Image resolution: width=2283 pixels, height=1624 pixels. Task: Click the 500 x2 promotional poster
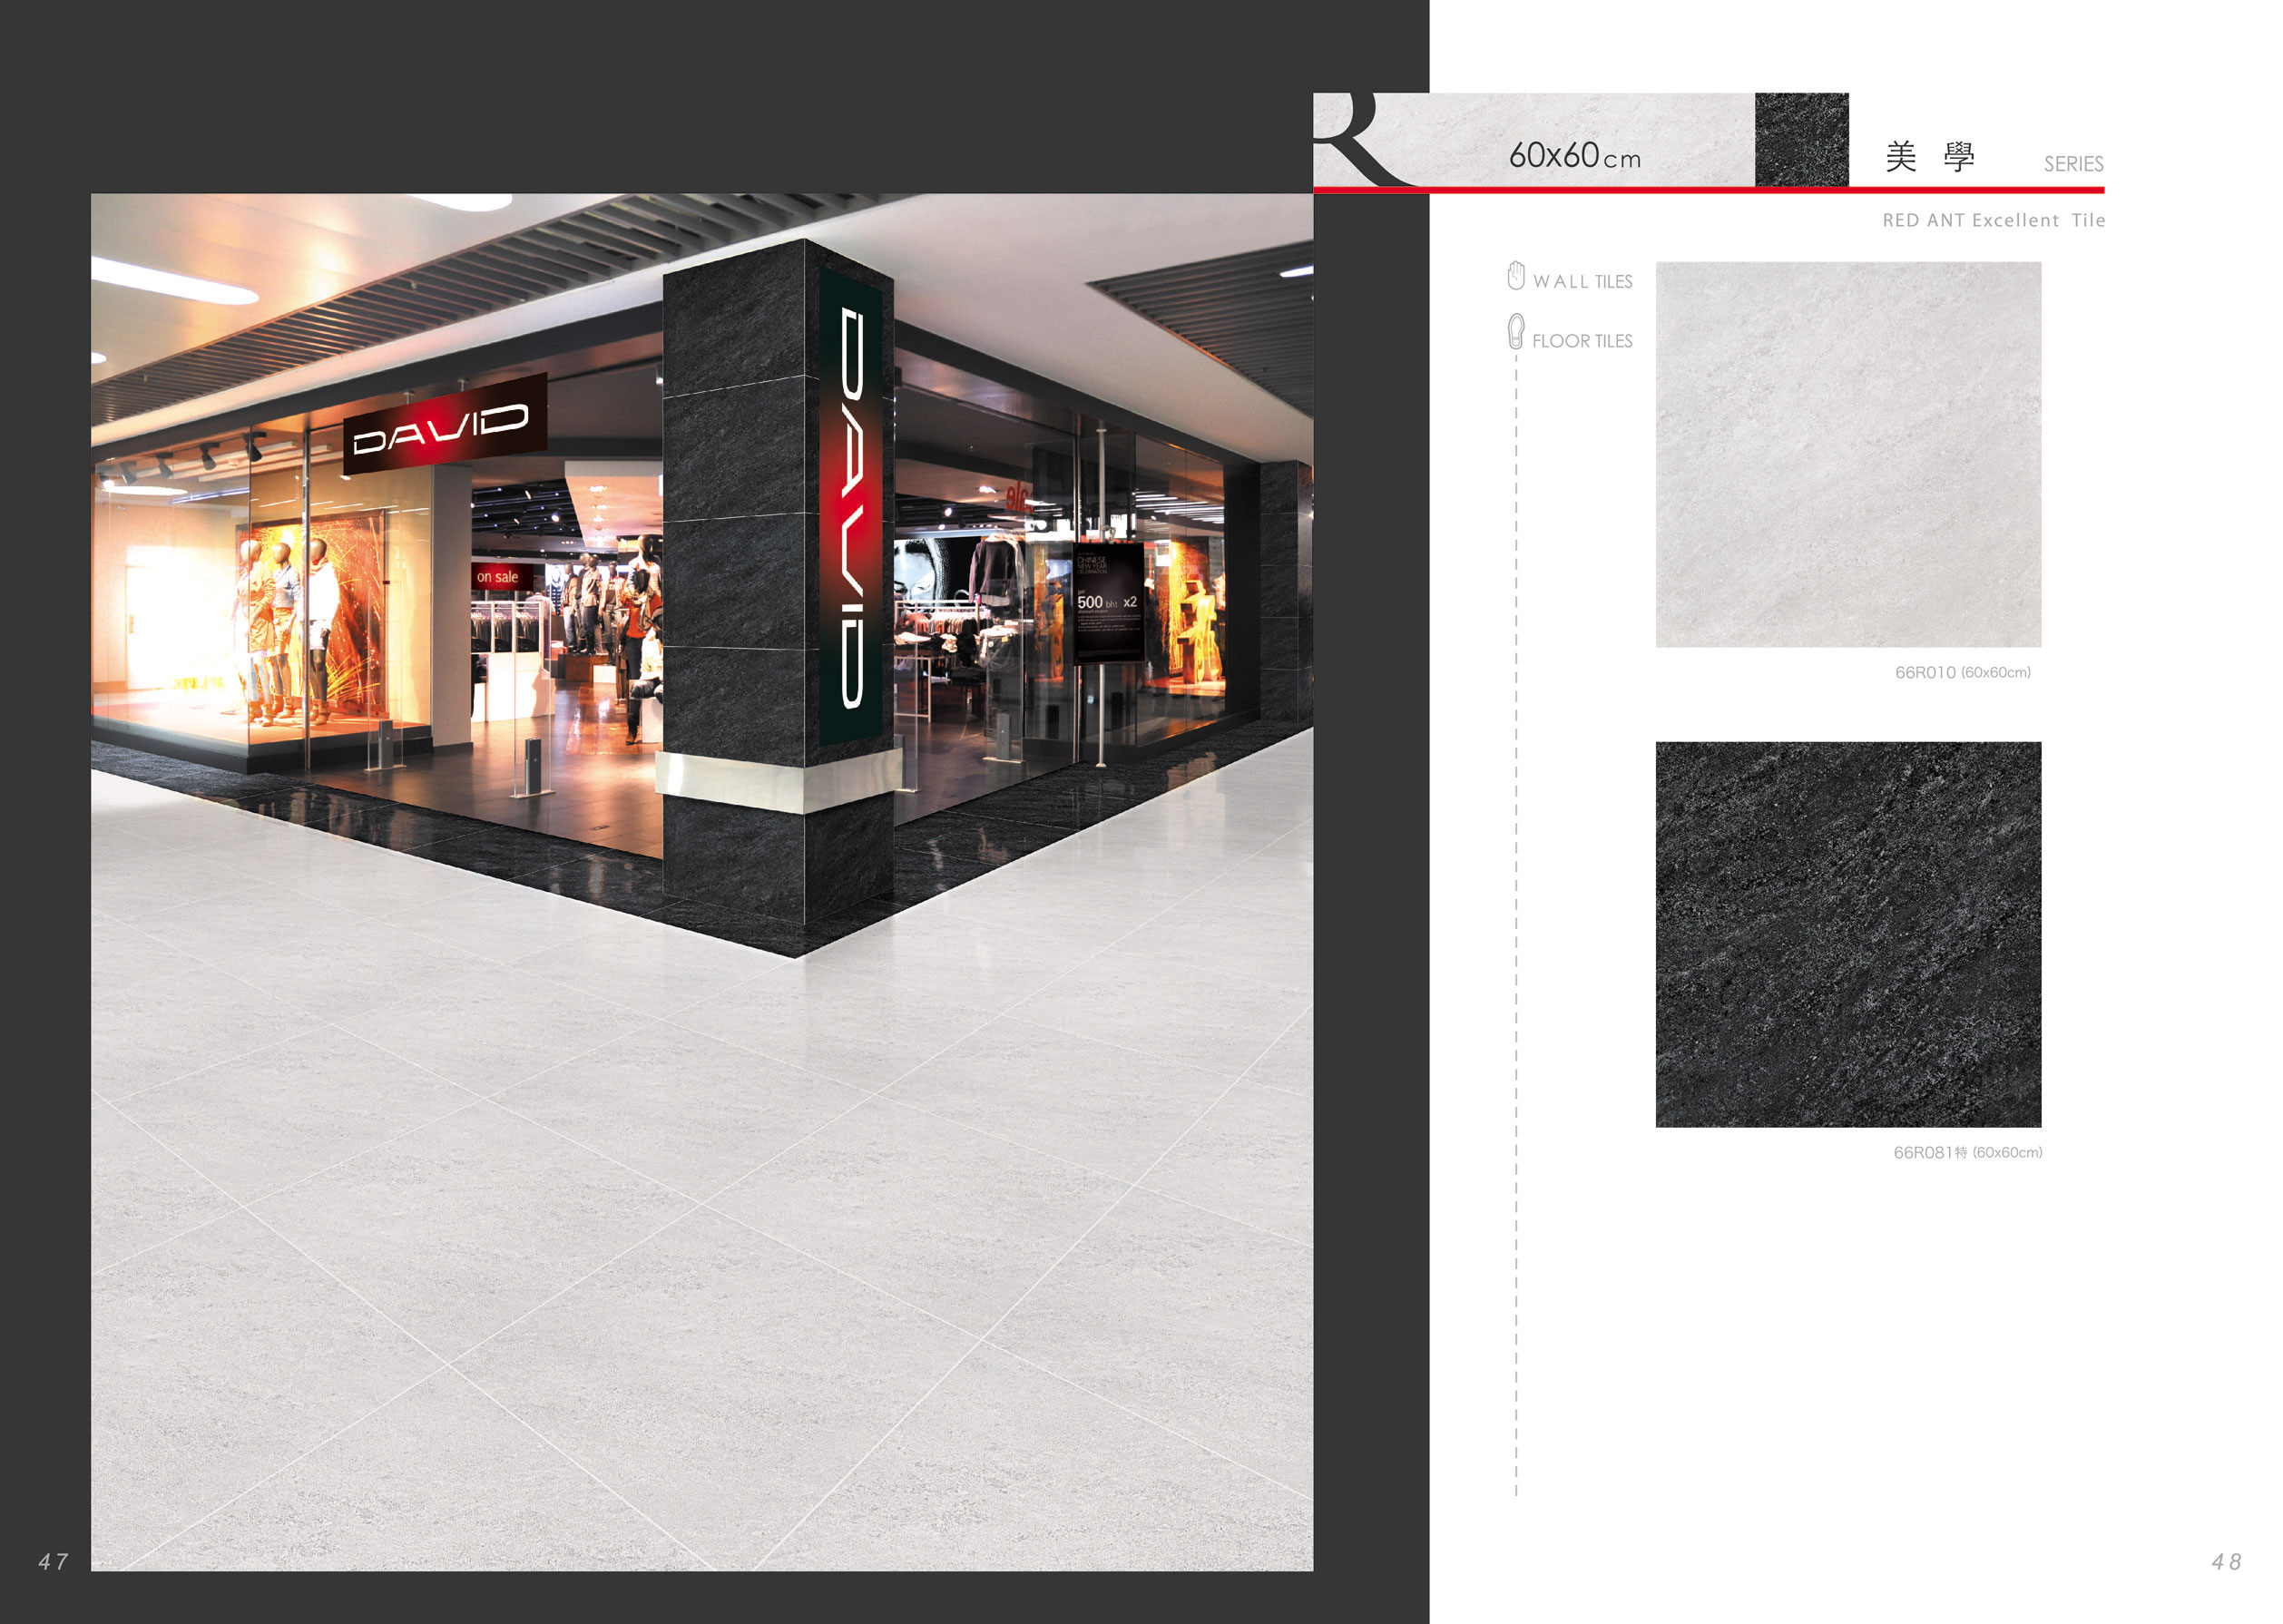point(1107,602)
